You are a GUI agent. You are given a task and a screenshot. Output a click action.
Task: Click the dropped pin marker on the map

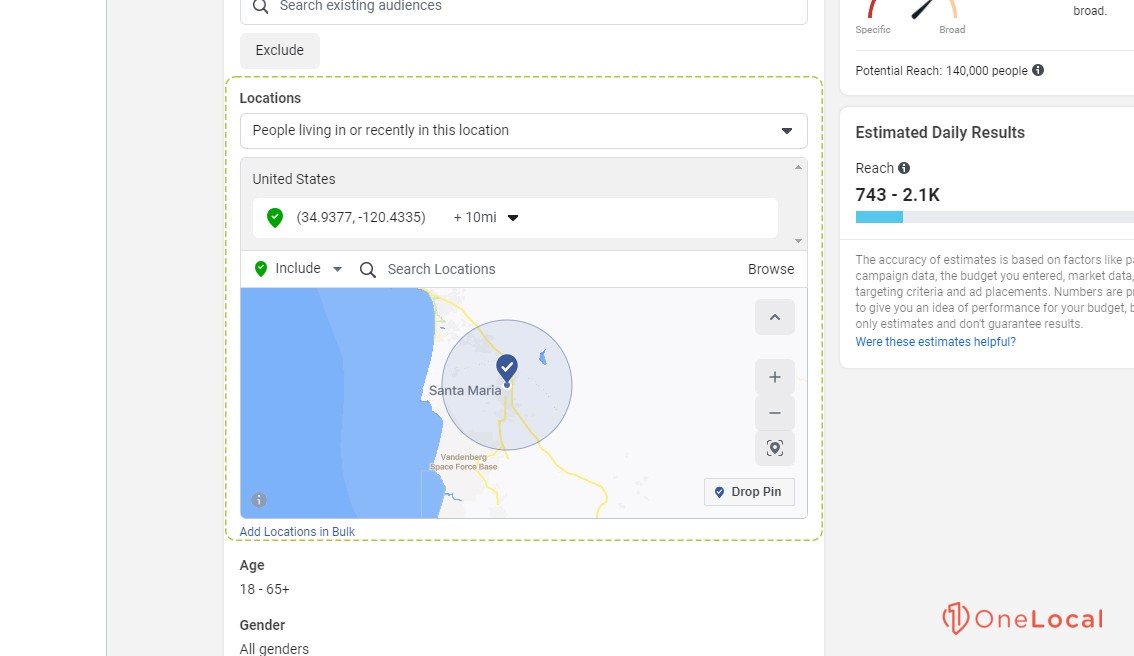[507, 369]
